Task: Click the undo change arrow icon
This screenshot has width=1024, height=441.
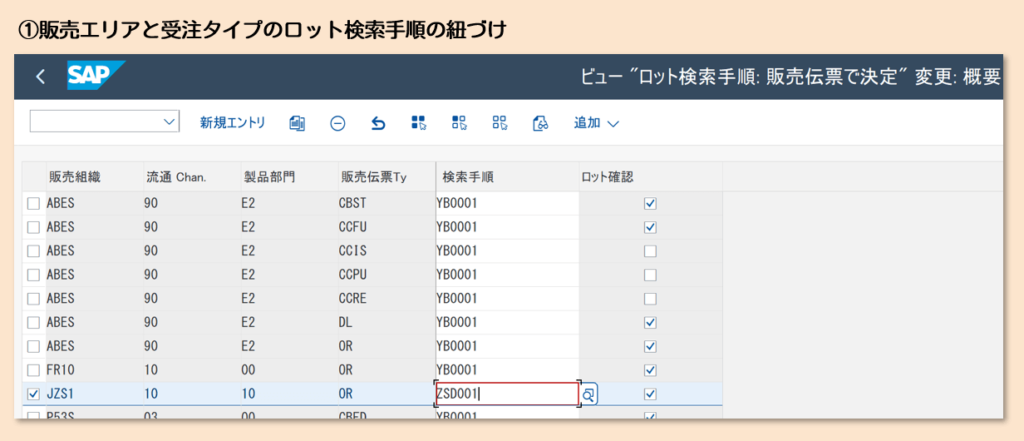Action: pos(378,123)
